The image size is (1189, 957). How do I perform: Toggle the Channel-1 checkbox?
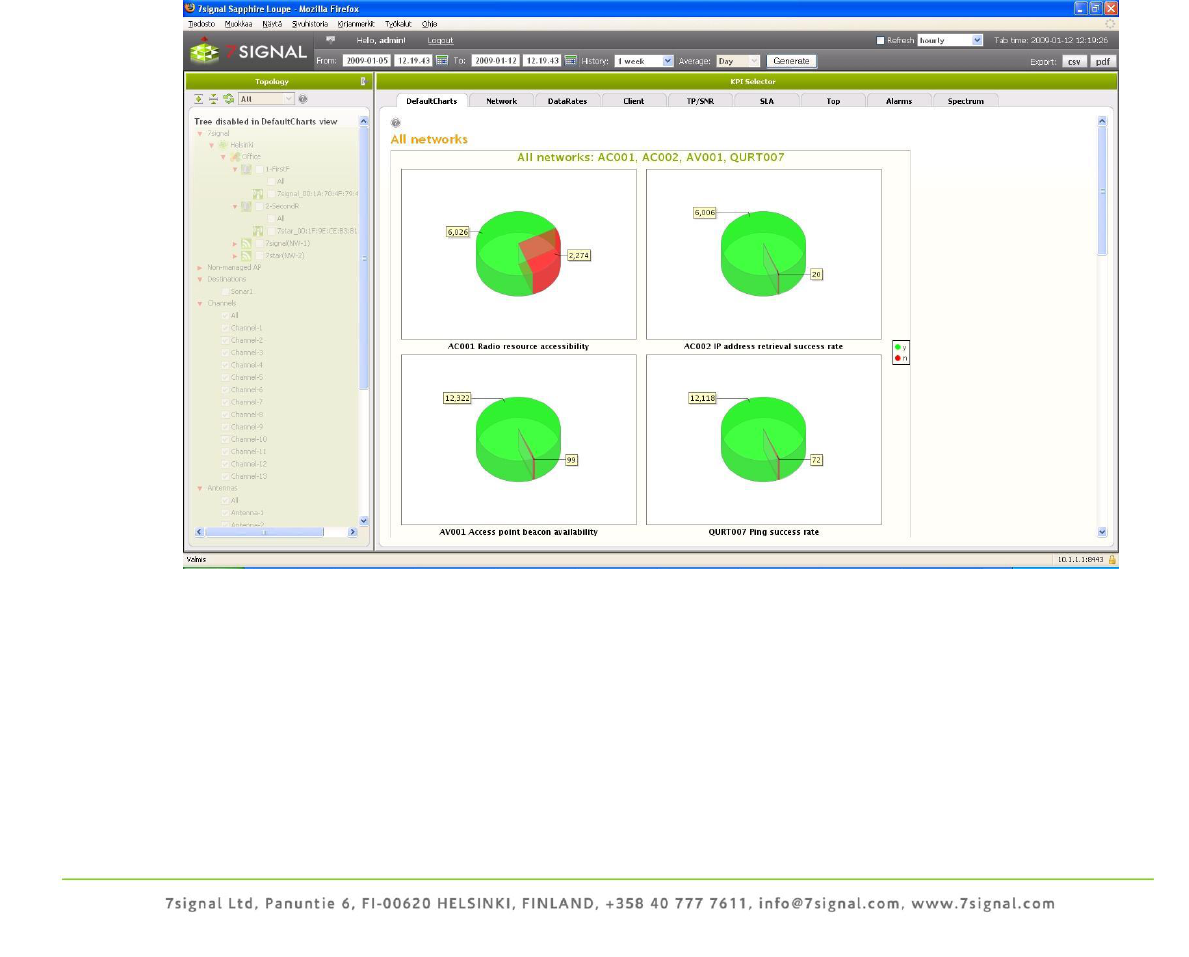click(x=224, y=328)
